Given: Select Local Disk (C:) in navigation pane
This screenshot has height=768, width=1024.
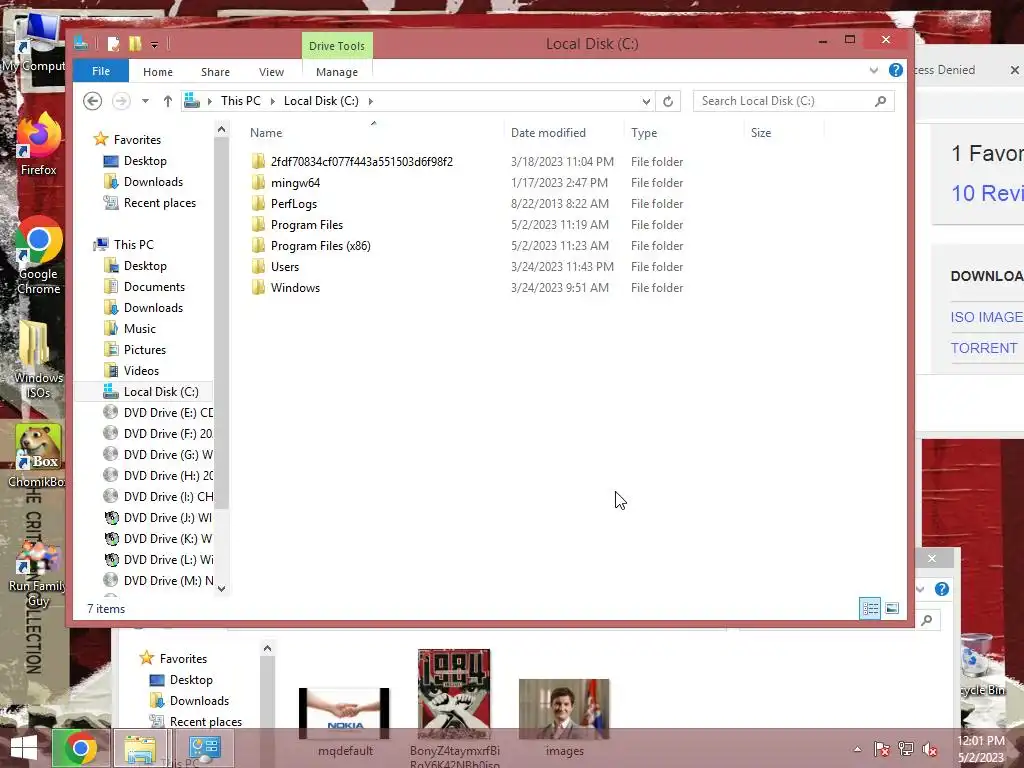Looking at the screenshot, I should point(161,392).
